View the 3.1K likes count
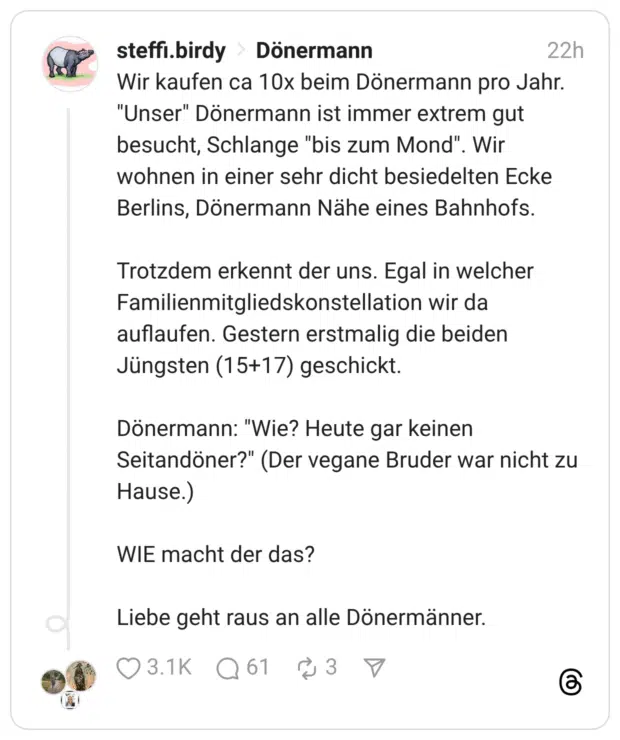The width and height of the screenshot is (620, 740). click(169, 667)
